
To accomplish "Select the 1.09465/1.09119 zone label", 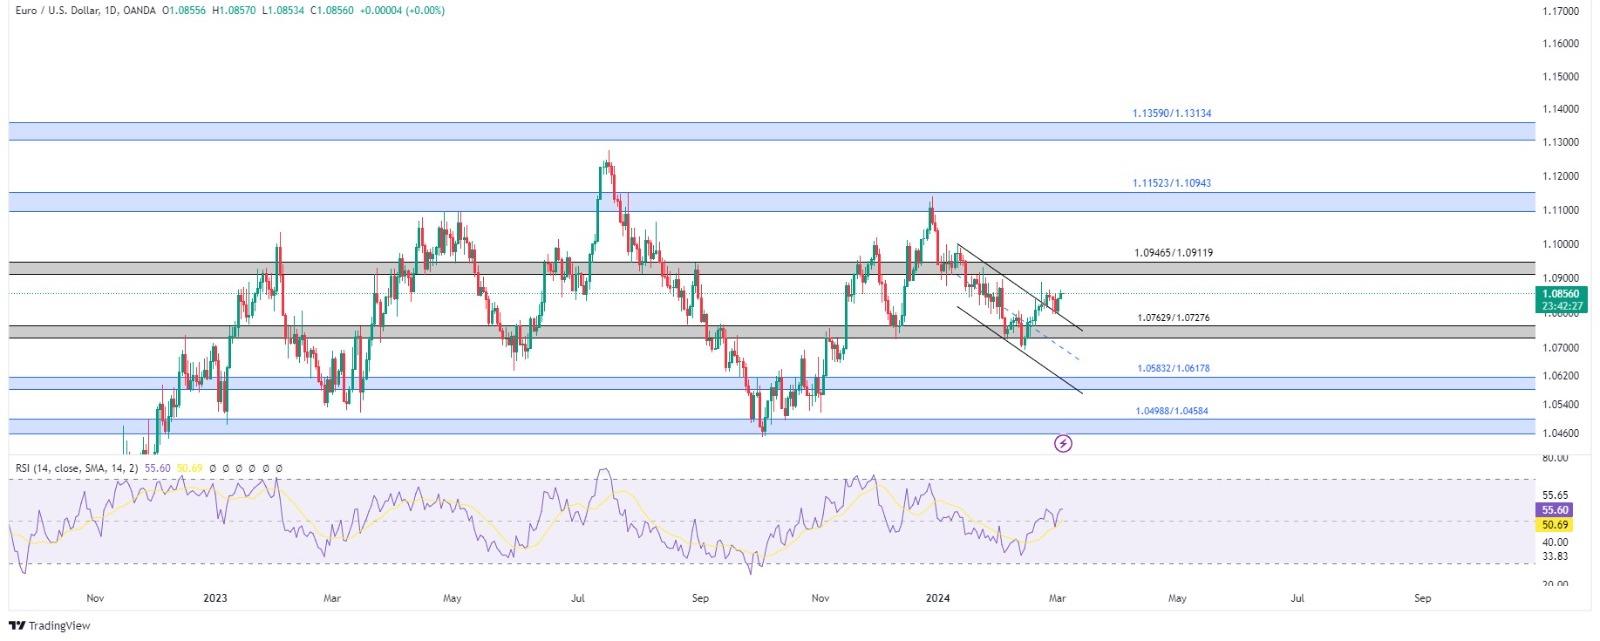I will [x=1174, y=254].
